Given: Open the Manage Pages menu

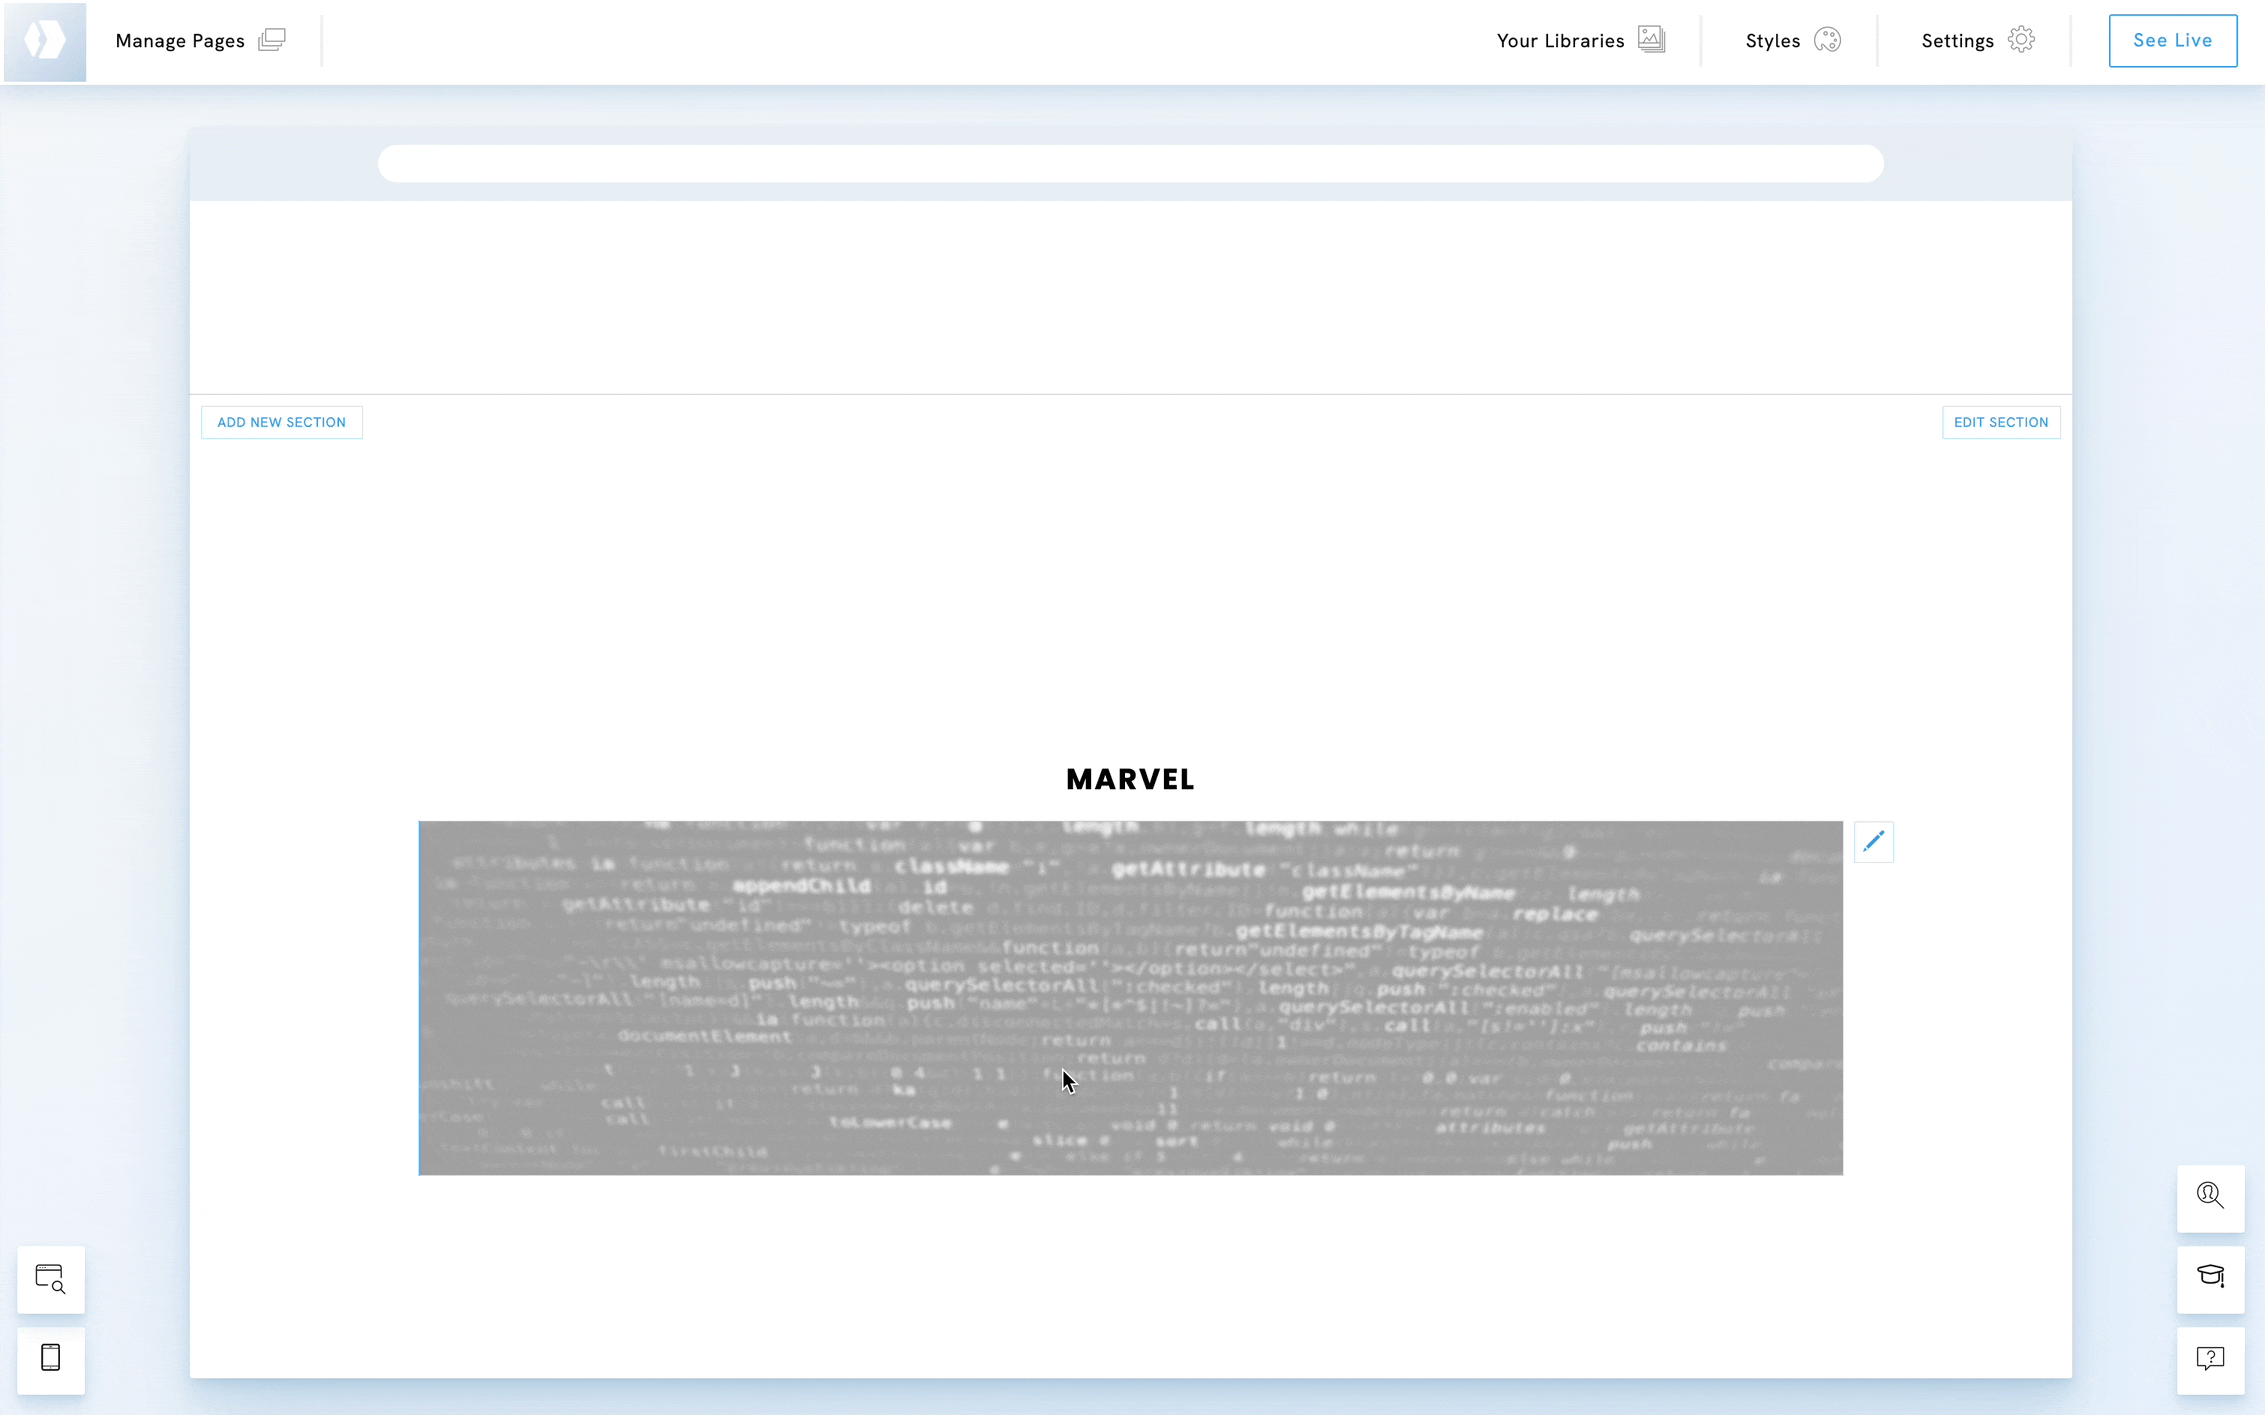Looking at the screenshot, I should [x=180, y=41].
